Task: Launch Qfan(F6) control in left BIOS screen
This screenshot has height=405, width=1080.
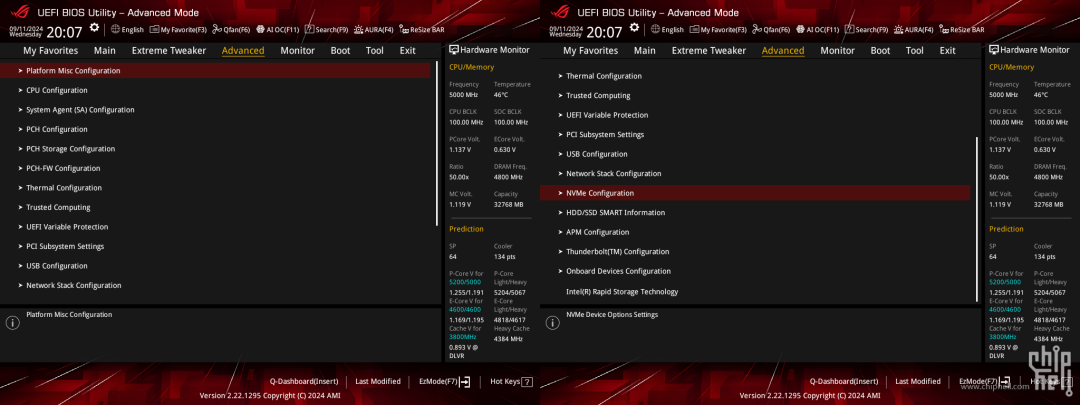Action: point(231,30)
